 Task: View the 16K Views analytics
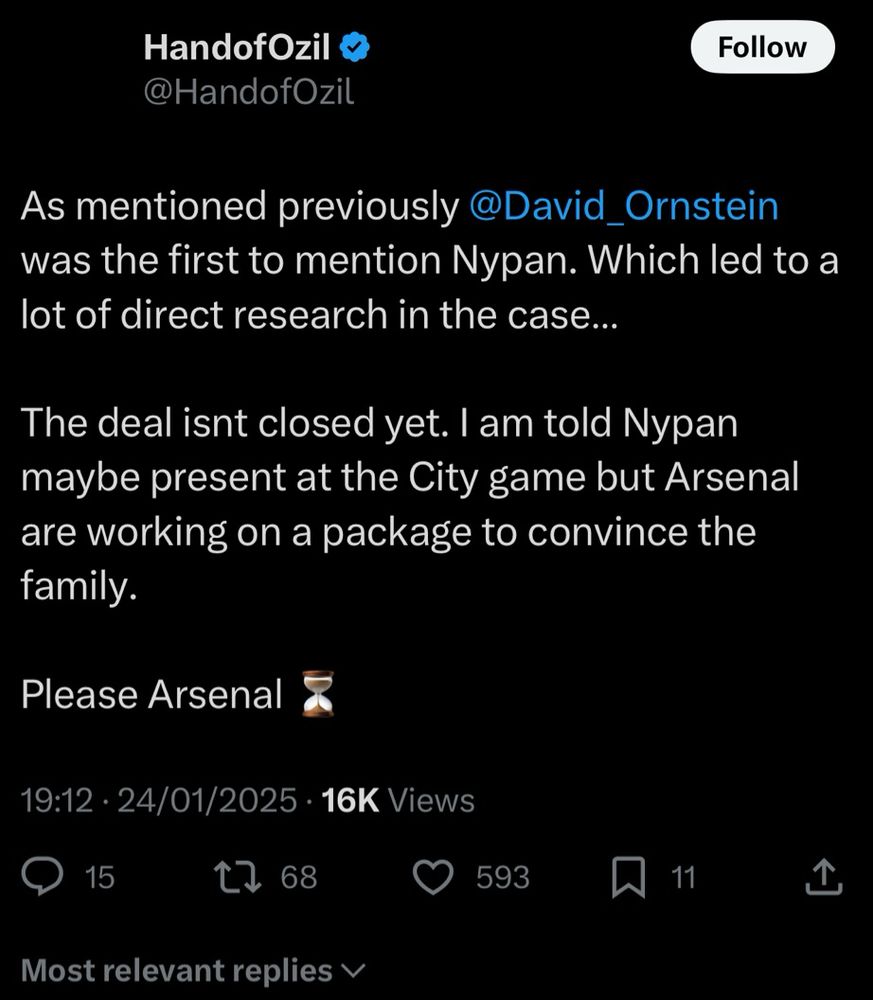[399, 800]
